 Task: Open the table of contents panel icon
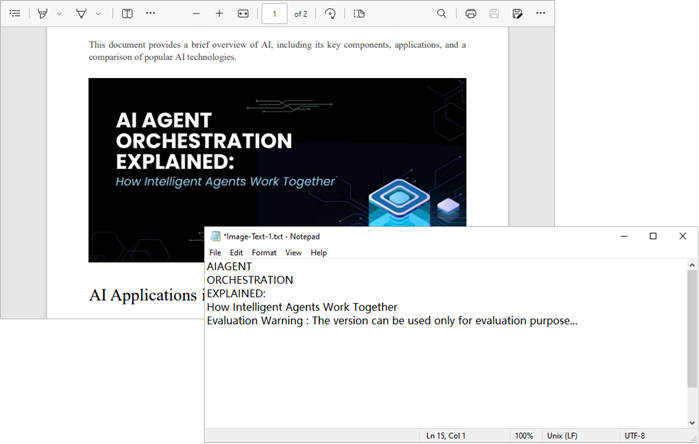click(15, 13)
